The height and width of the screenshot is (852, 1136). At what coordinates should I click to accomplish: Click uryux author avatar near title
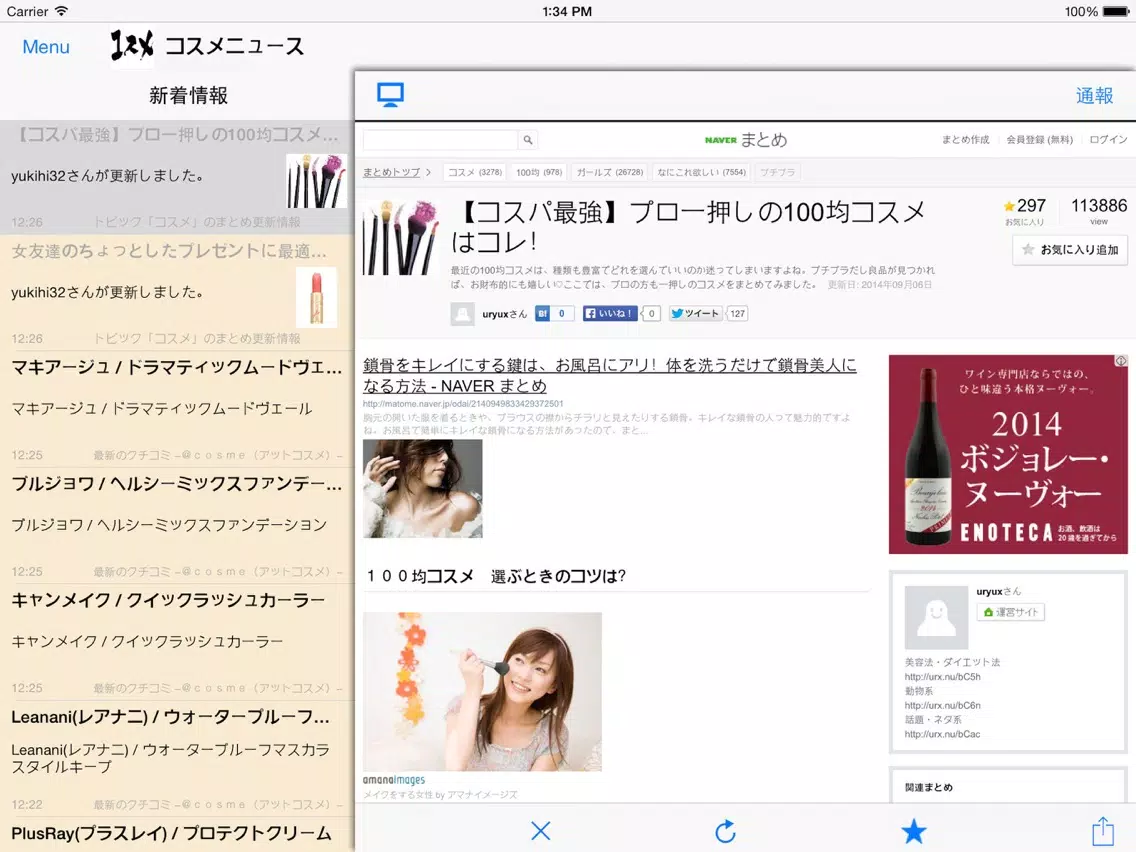pos(462,314)
